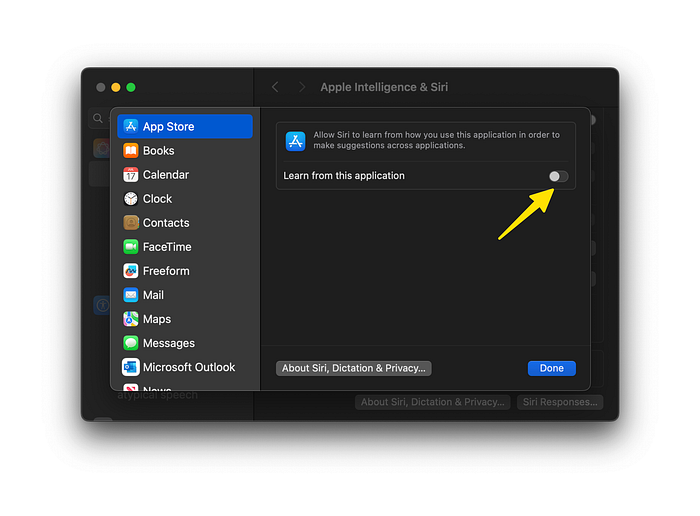The width and height of the screenshot is (700, 516).
Task: Select Clock in the app list
Action: tap(185, 199)
